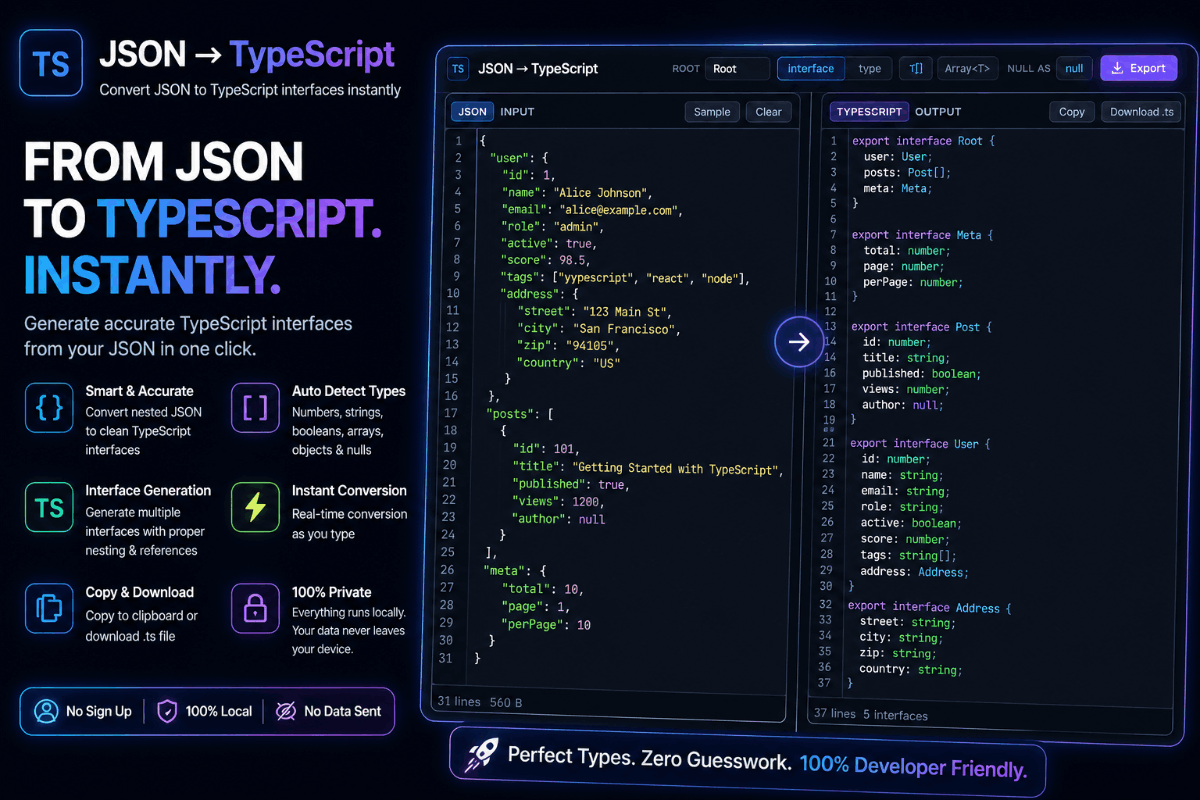The image size is (1200, 800).
Task: Click "export interface User" line
Action: click(x=920, y=443)
